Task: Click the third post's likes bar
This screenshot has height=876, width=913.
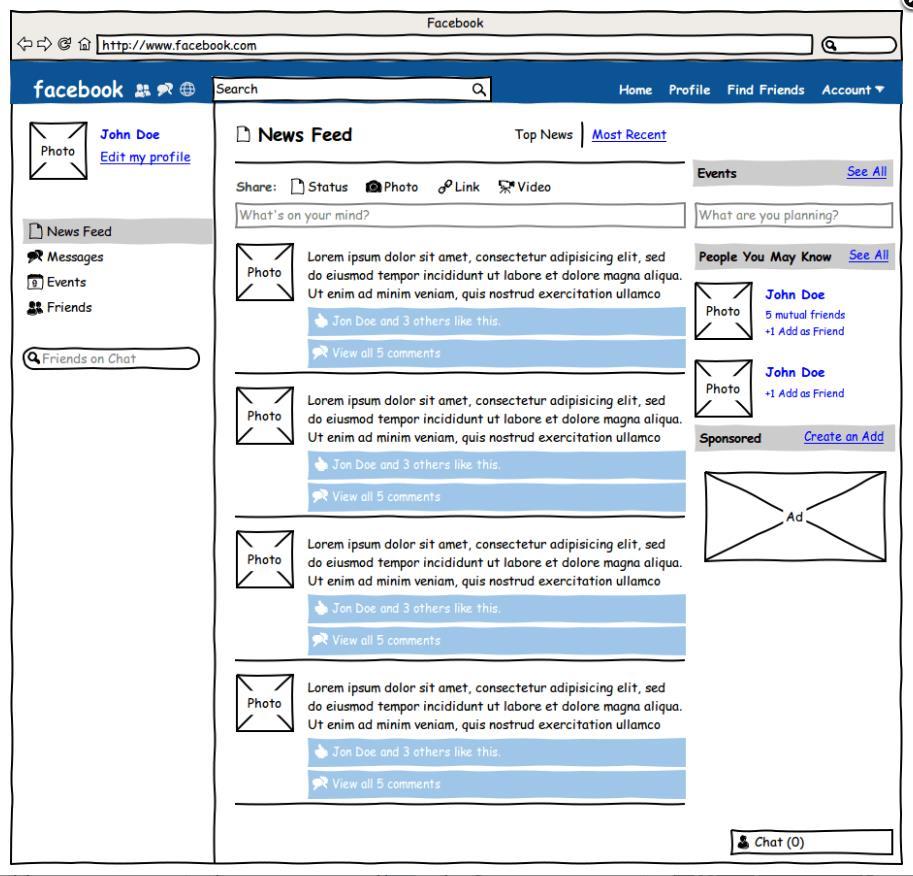Action: point(497,608)
